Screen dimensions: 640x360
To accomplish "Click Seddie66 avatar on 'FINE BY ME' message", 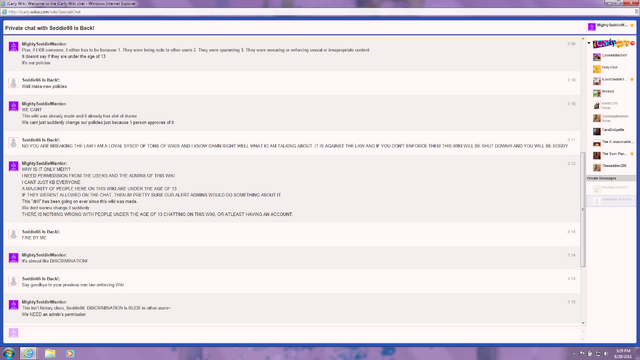I will click(13, 234).
